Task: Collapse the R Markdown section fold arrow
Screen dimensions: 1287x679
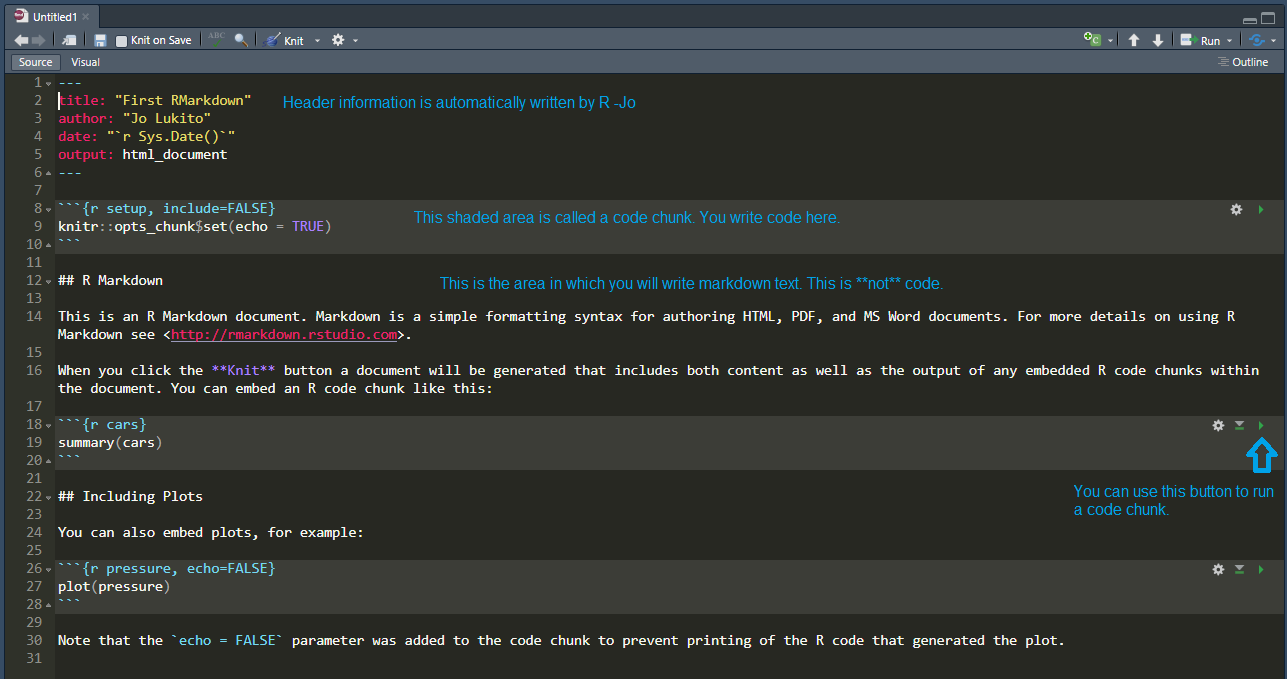Action: (x=49, y=281)
